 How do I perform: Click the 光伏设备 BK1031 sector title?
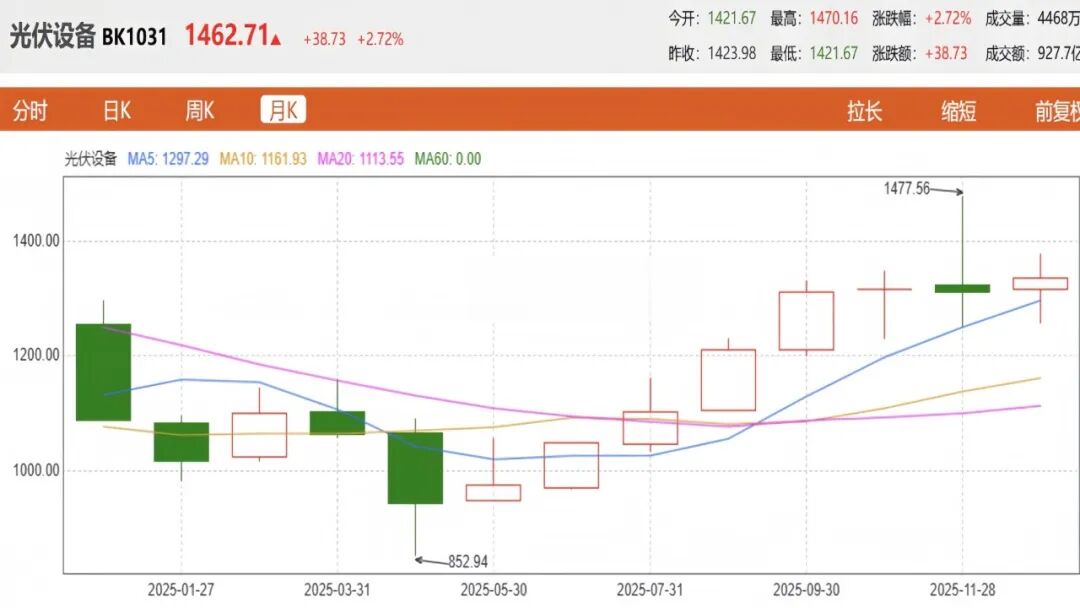coord(88,38)
